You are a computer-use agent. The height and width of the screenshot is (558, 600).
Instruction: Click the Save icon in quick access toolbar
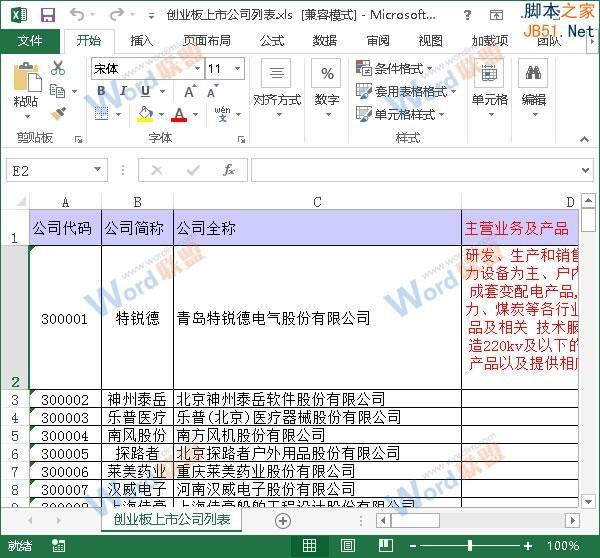[x=48, y=15]
